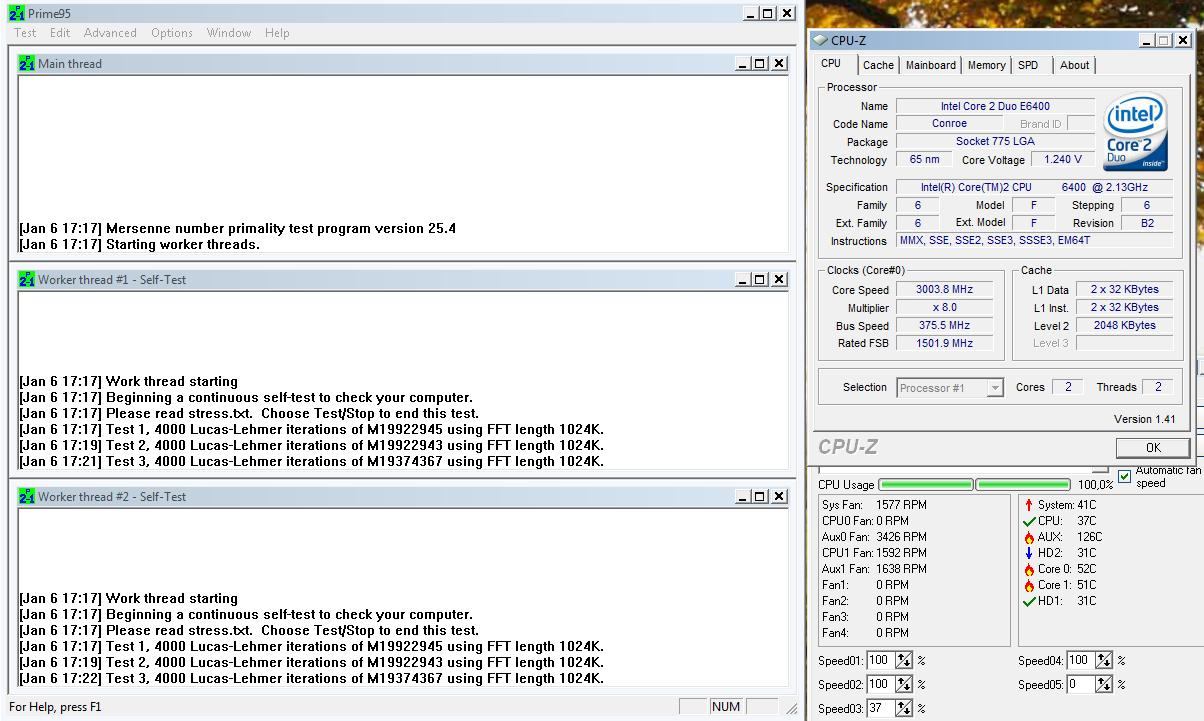
Task: Click the NUM indicator in Prime95 status bar
Action: 726,707
